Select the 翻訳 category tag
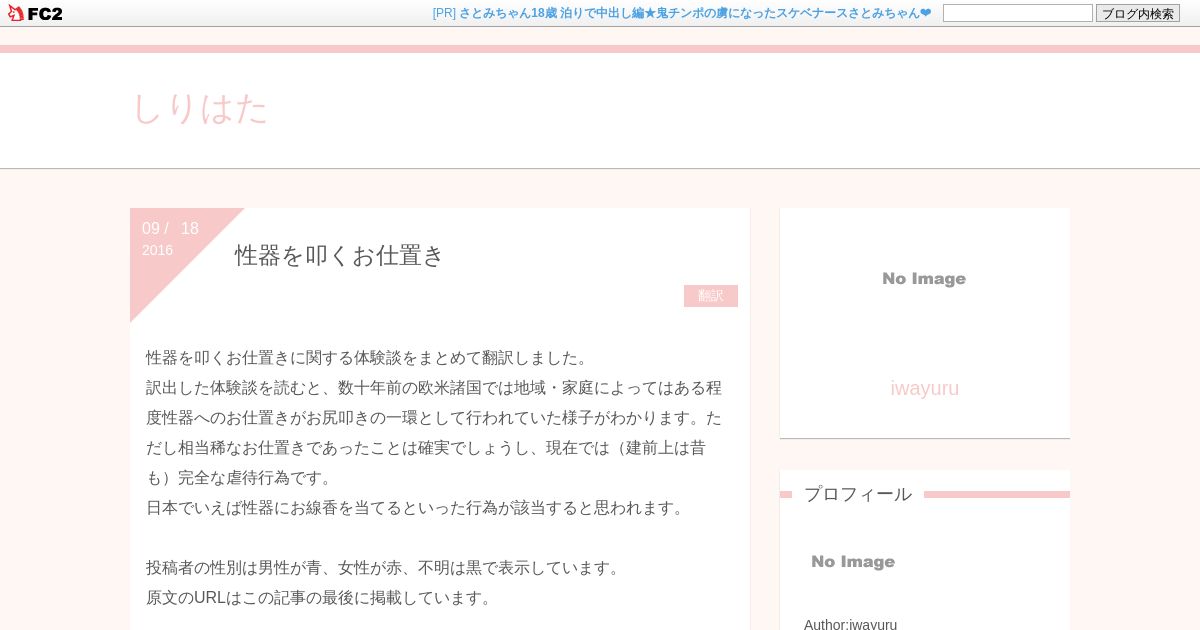Viewport: 1200px width, 630px height. coord(711,296)
